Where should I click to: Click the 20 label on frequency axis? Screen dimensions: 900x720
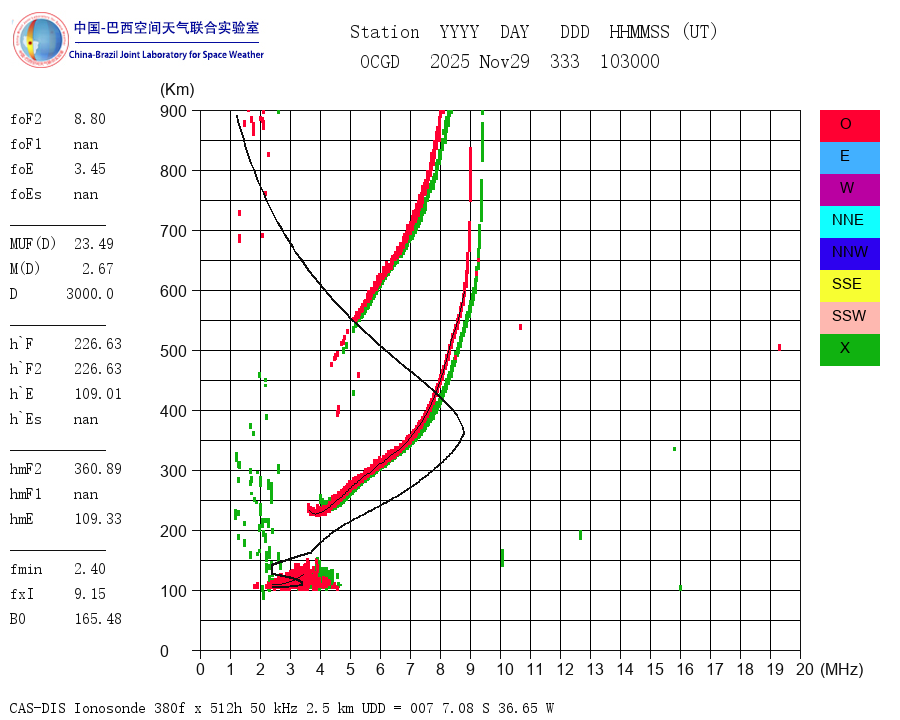tap(805, 669)
